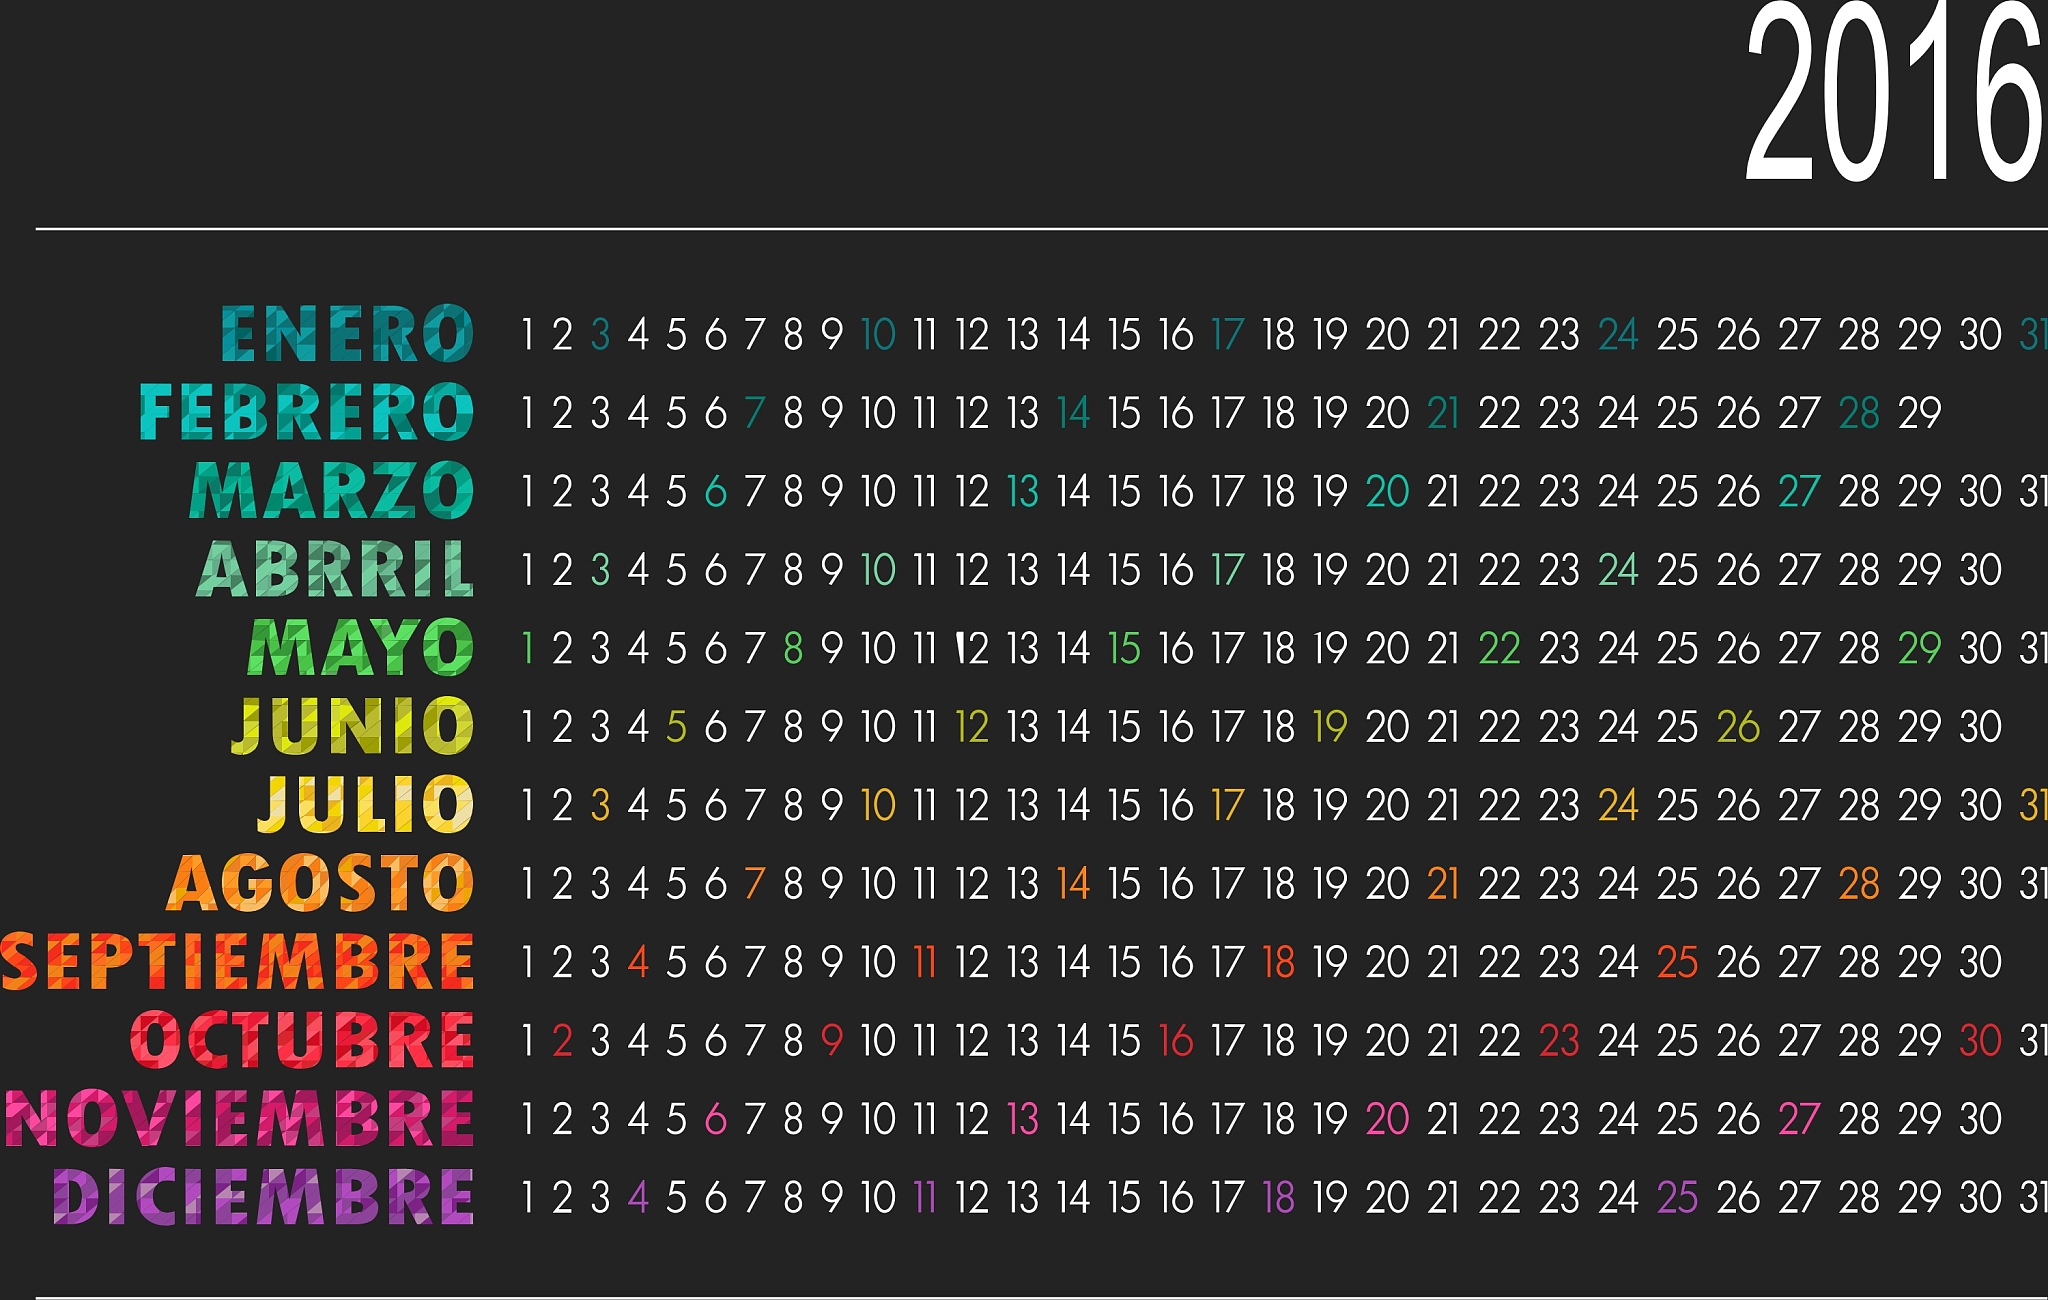Click red day 16 in OCTUBRE row

point(1176,1041)
